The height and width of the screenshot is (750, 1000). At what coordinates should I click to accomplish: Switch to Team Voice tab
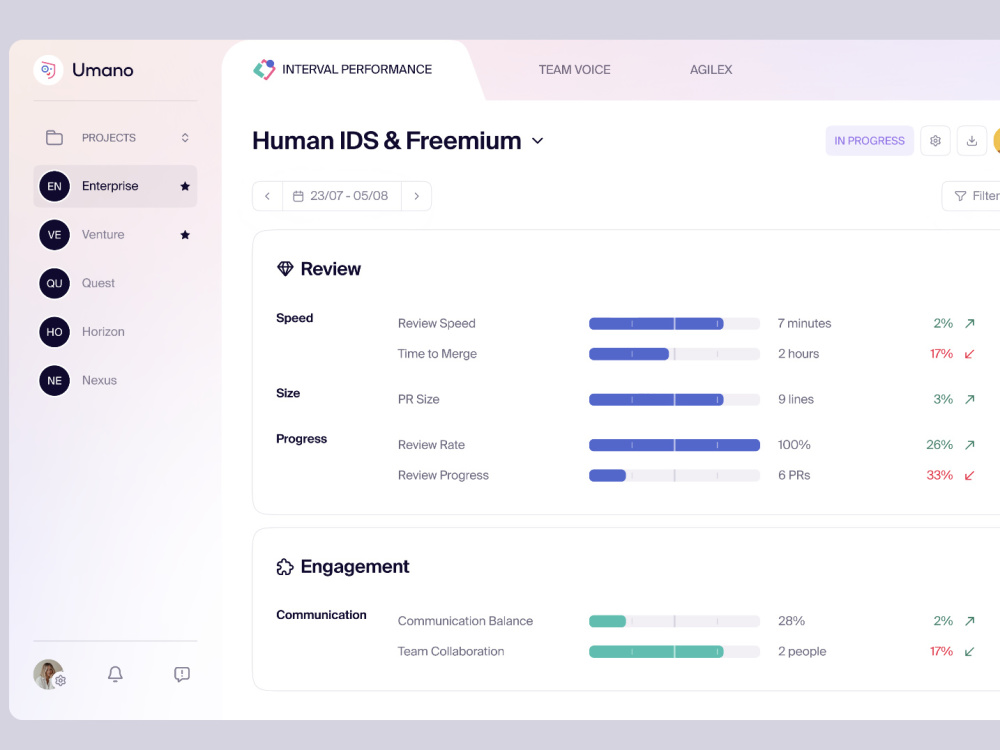click(575, 70)
